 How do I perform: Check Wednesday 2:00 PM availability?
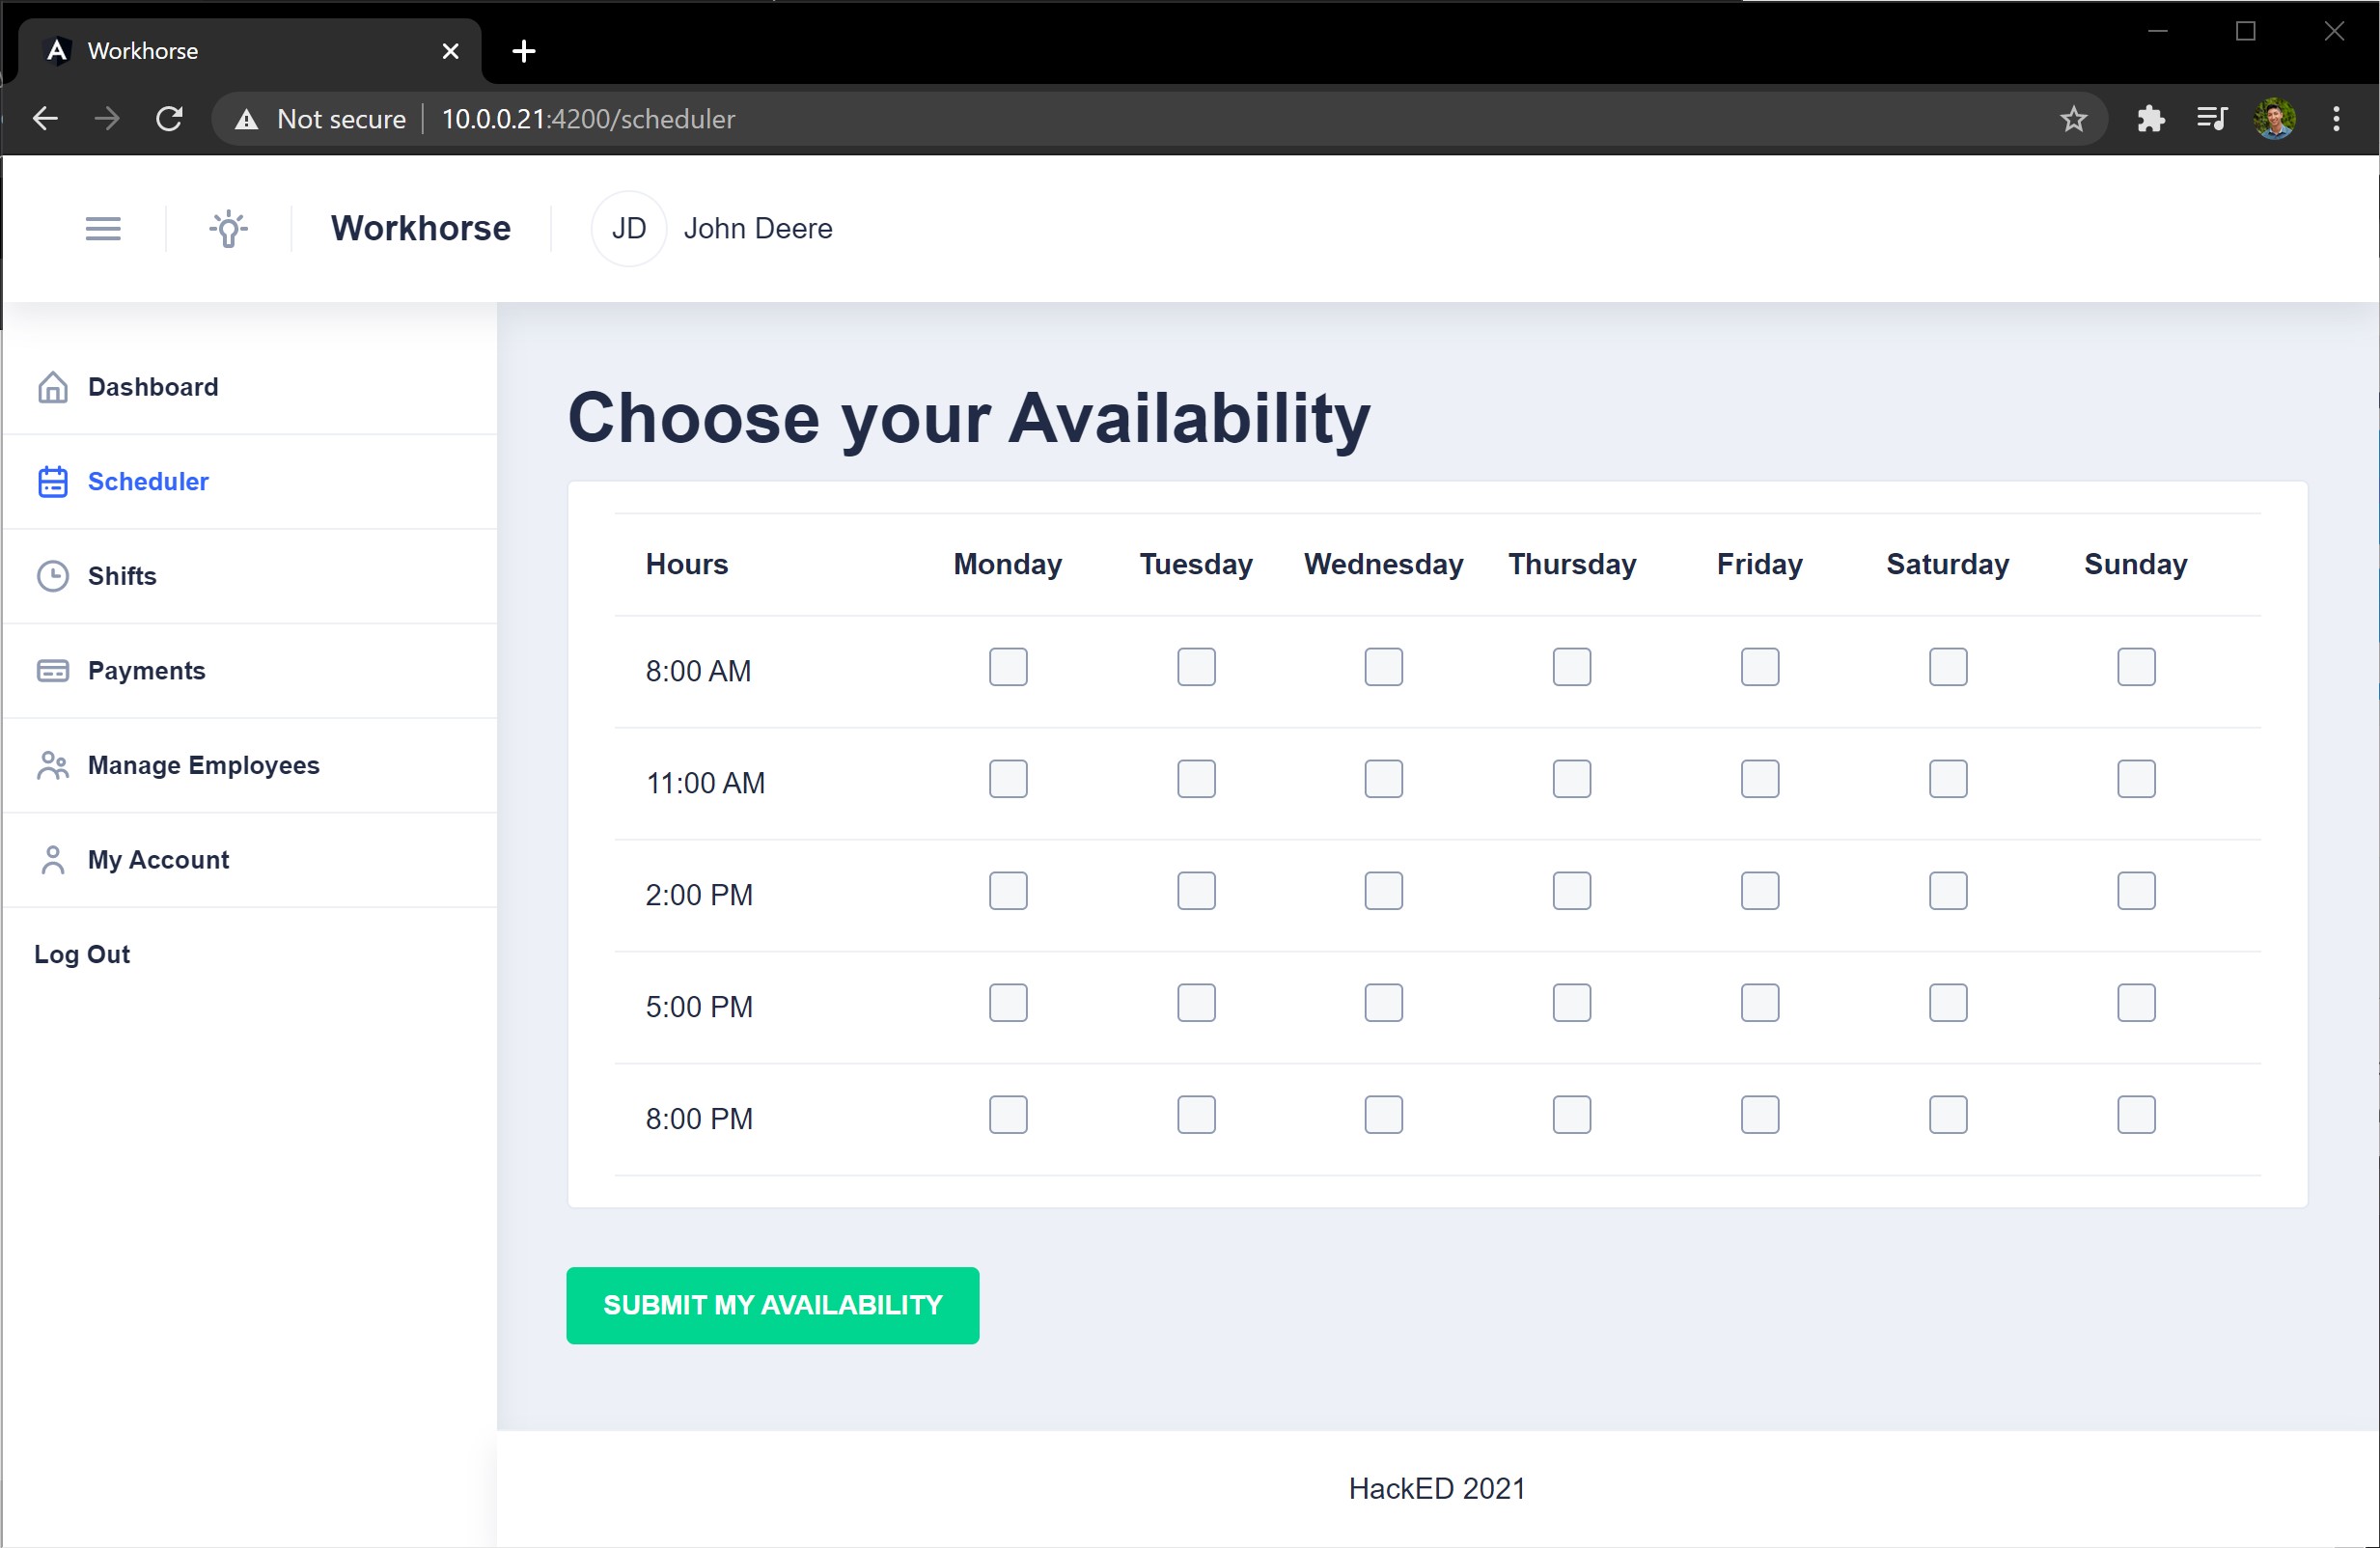(1383, 891)
